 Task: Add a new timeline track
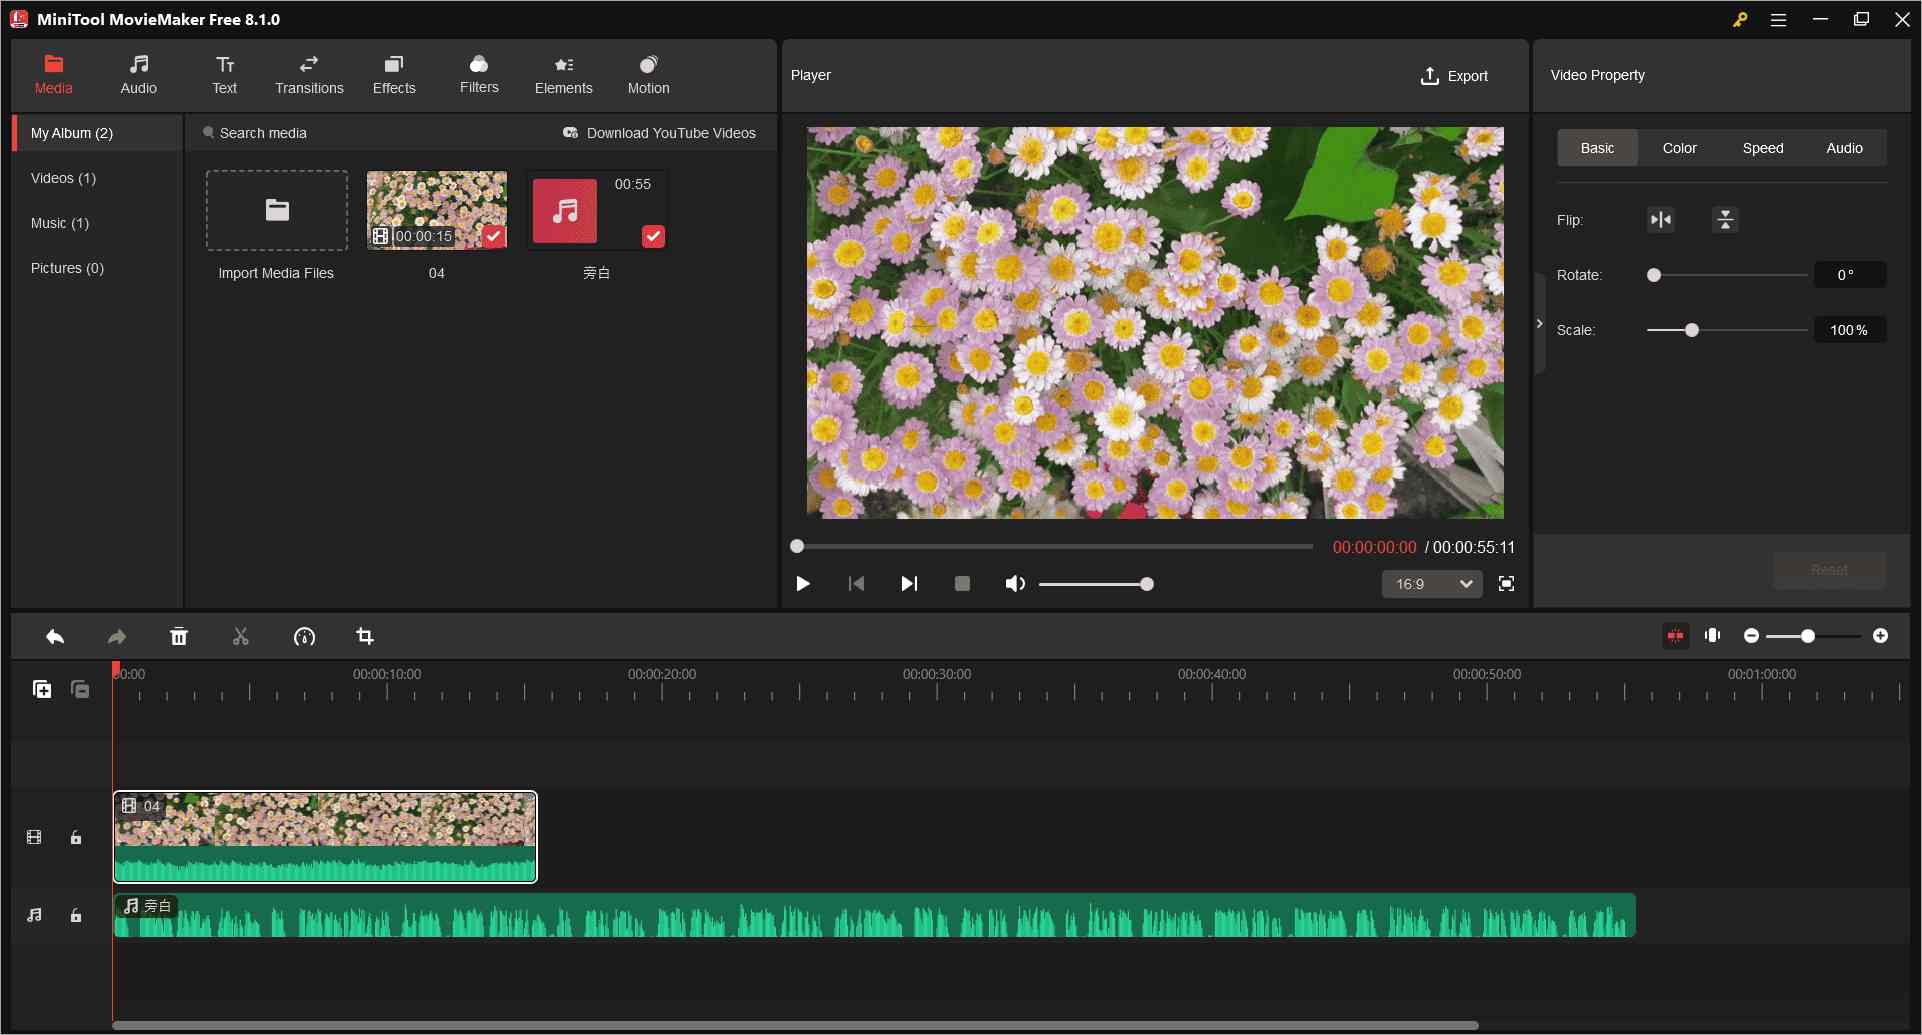pos(42,689)
